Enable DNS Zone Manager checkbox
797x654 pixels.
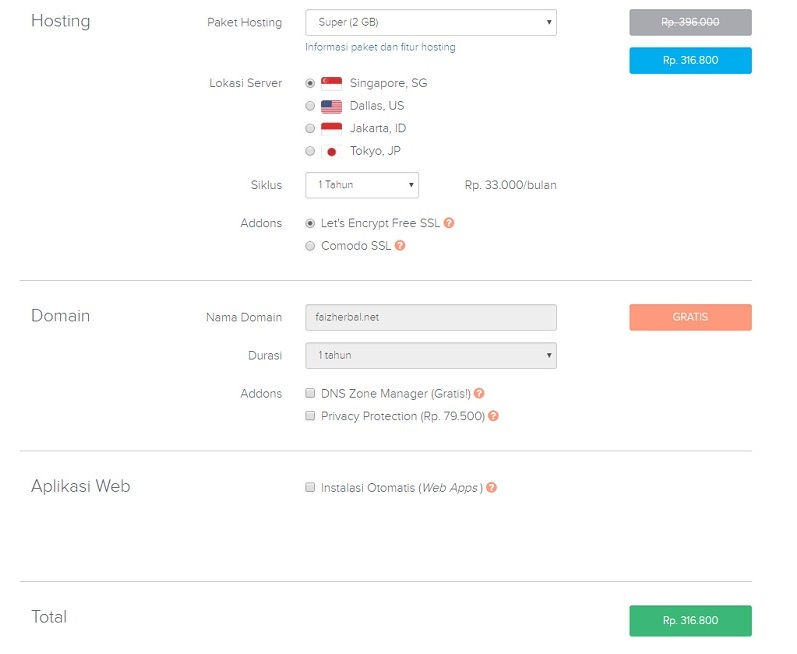click(x=310, y=393)
